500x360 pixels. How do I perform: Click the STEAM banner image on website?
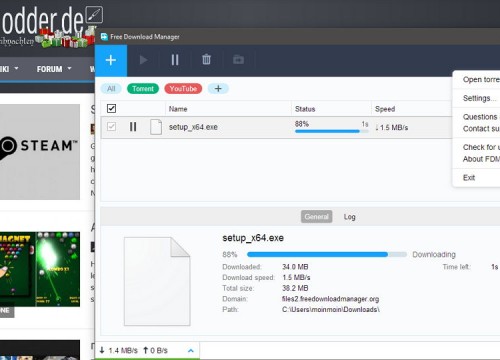pyautogui.click(x=40, y=152)
